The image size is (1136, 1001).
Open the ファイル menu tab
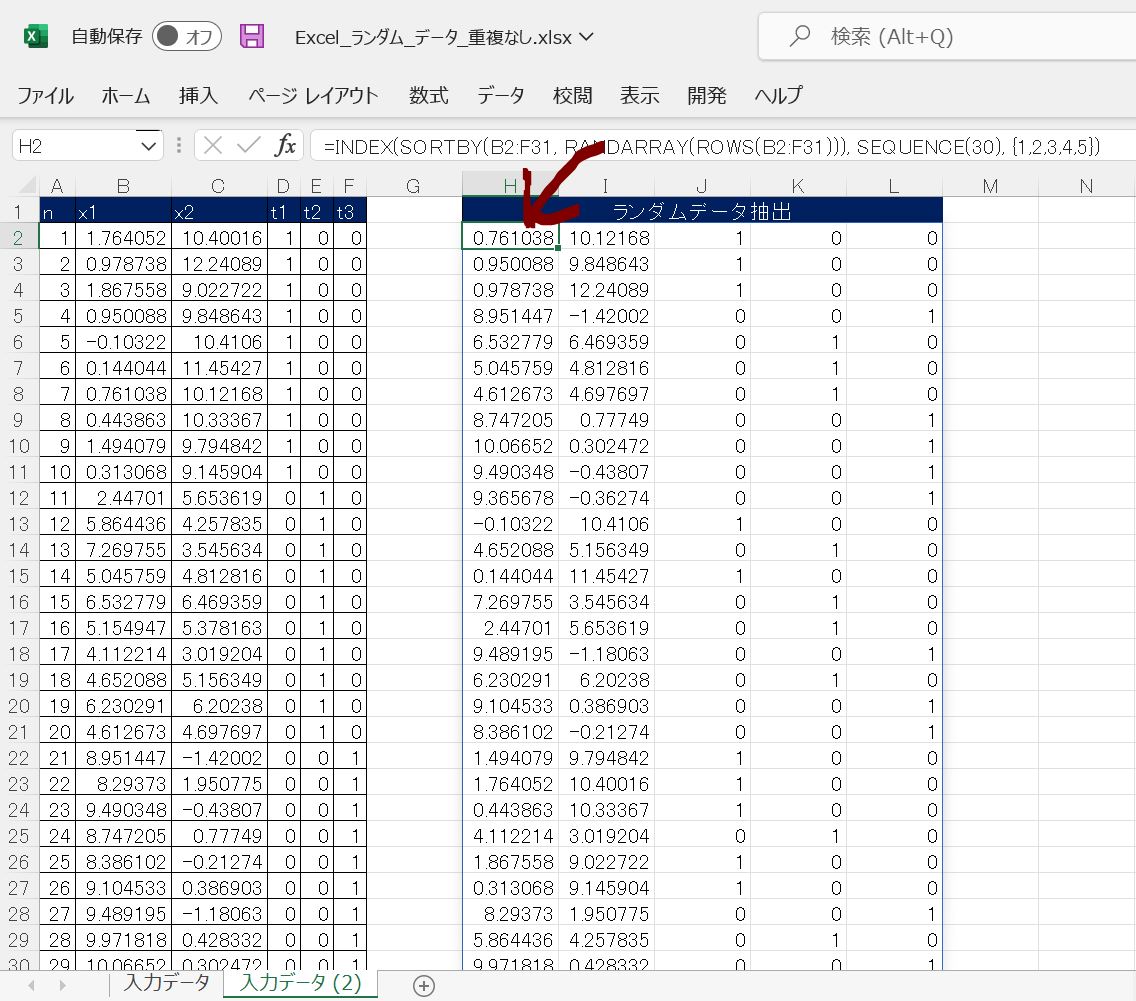click(x=45, y=95)
